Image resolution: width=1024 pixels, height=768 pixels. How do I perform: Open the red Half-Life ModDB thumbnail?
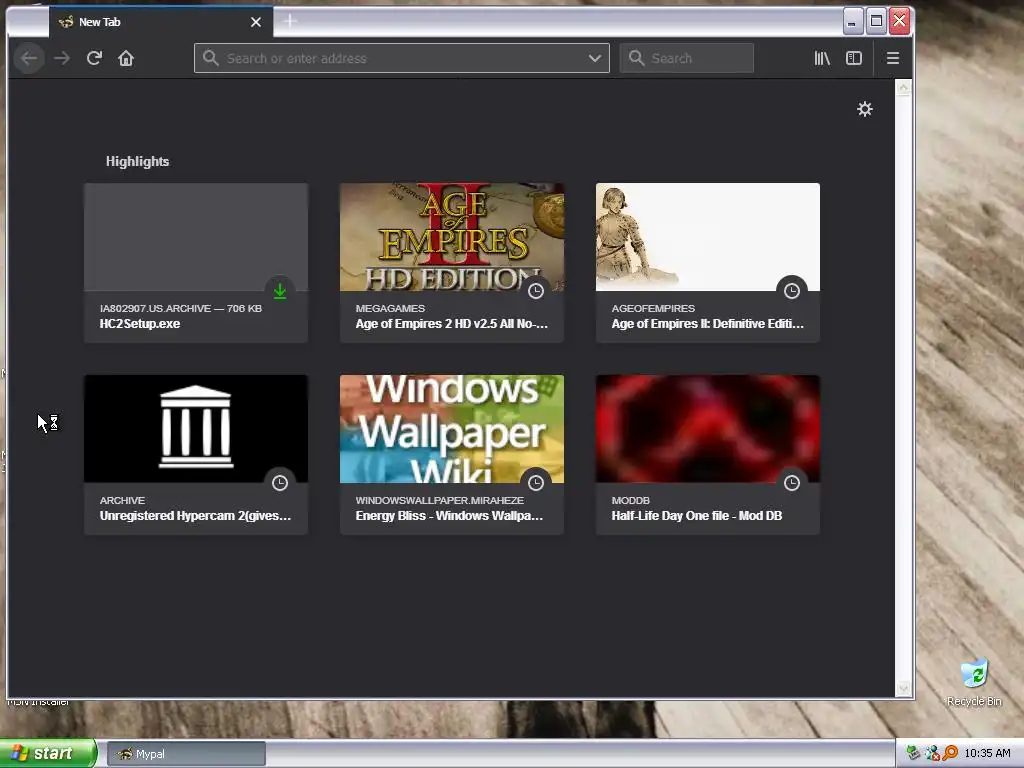708,429
